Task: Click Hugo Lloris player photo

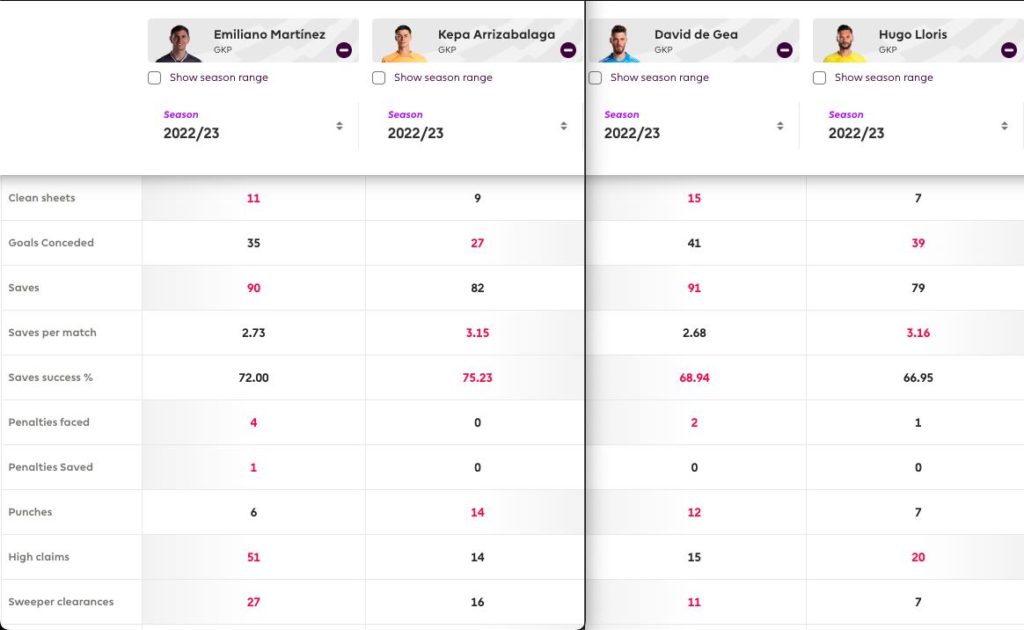Action: pyautogui.click(x=844, y=43)
